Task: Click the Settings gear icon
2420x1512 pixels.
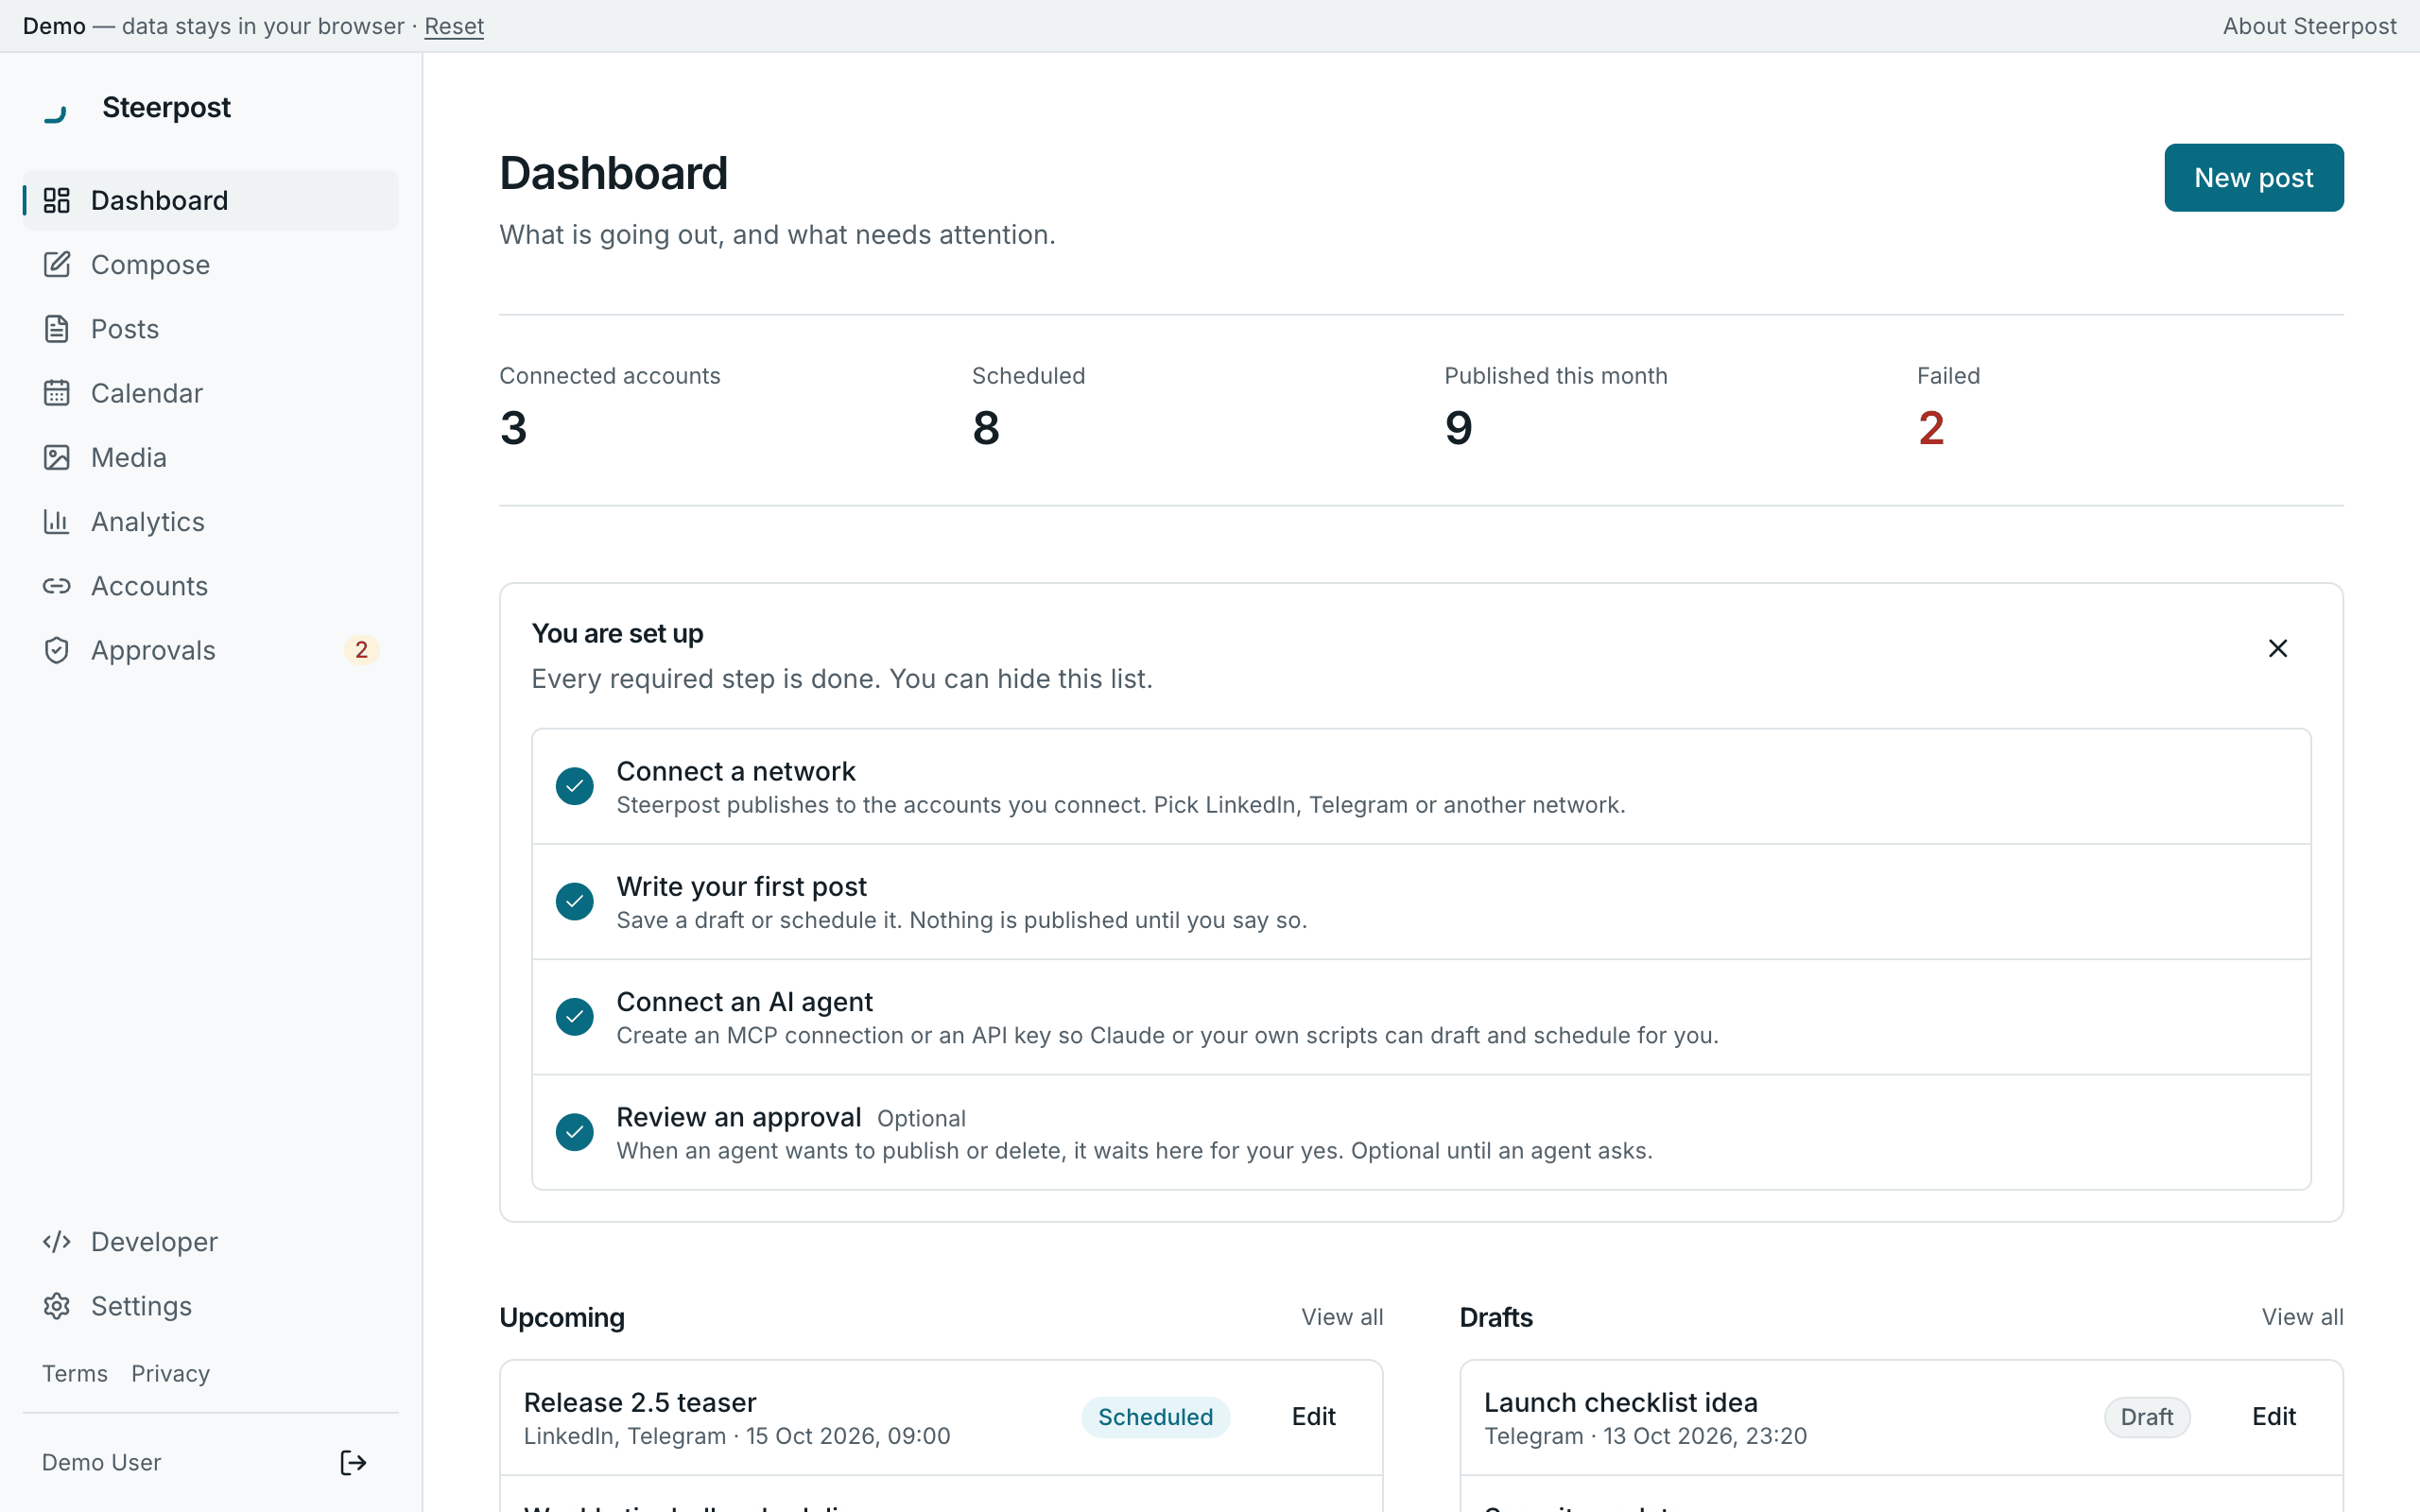Action: click(57, 1305)
